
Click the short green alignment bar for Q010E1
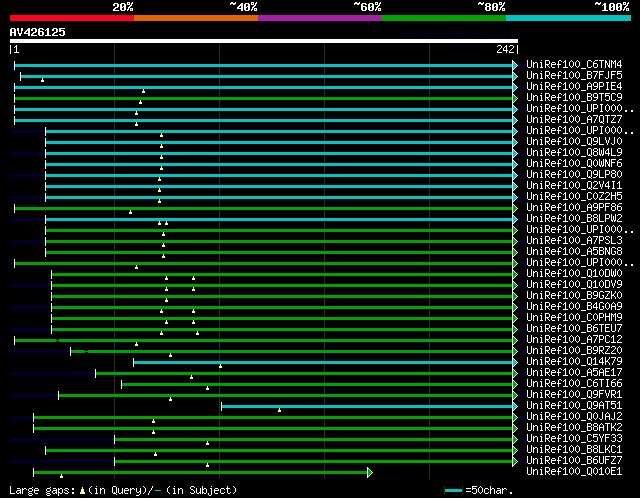coord(203,473)
